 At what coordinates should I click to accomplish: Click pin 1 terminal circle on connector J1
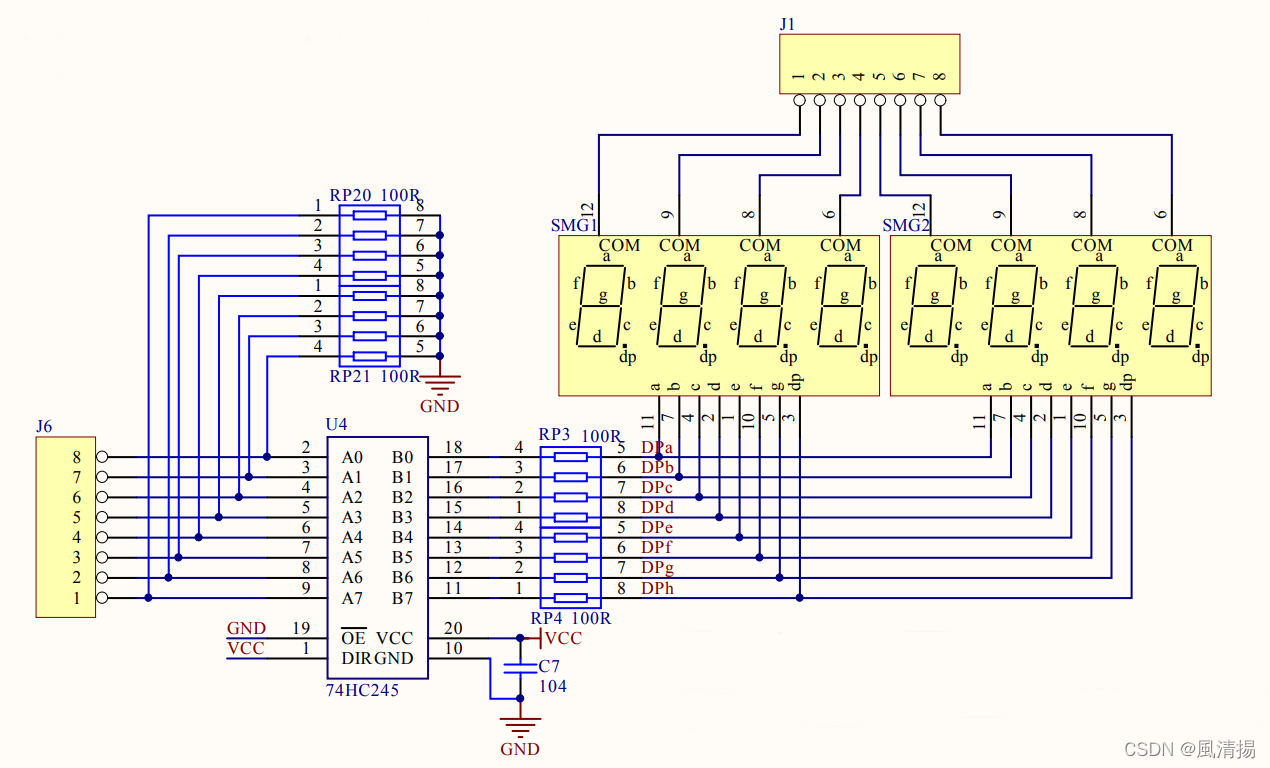pos(799,100)
